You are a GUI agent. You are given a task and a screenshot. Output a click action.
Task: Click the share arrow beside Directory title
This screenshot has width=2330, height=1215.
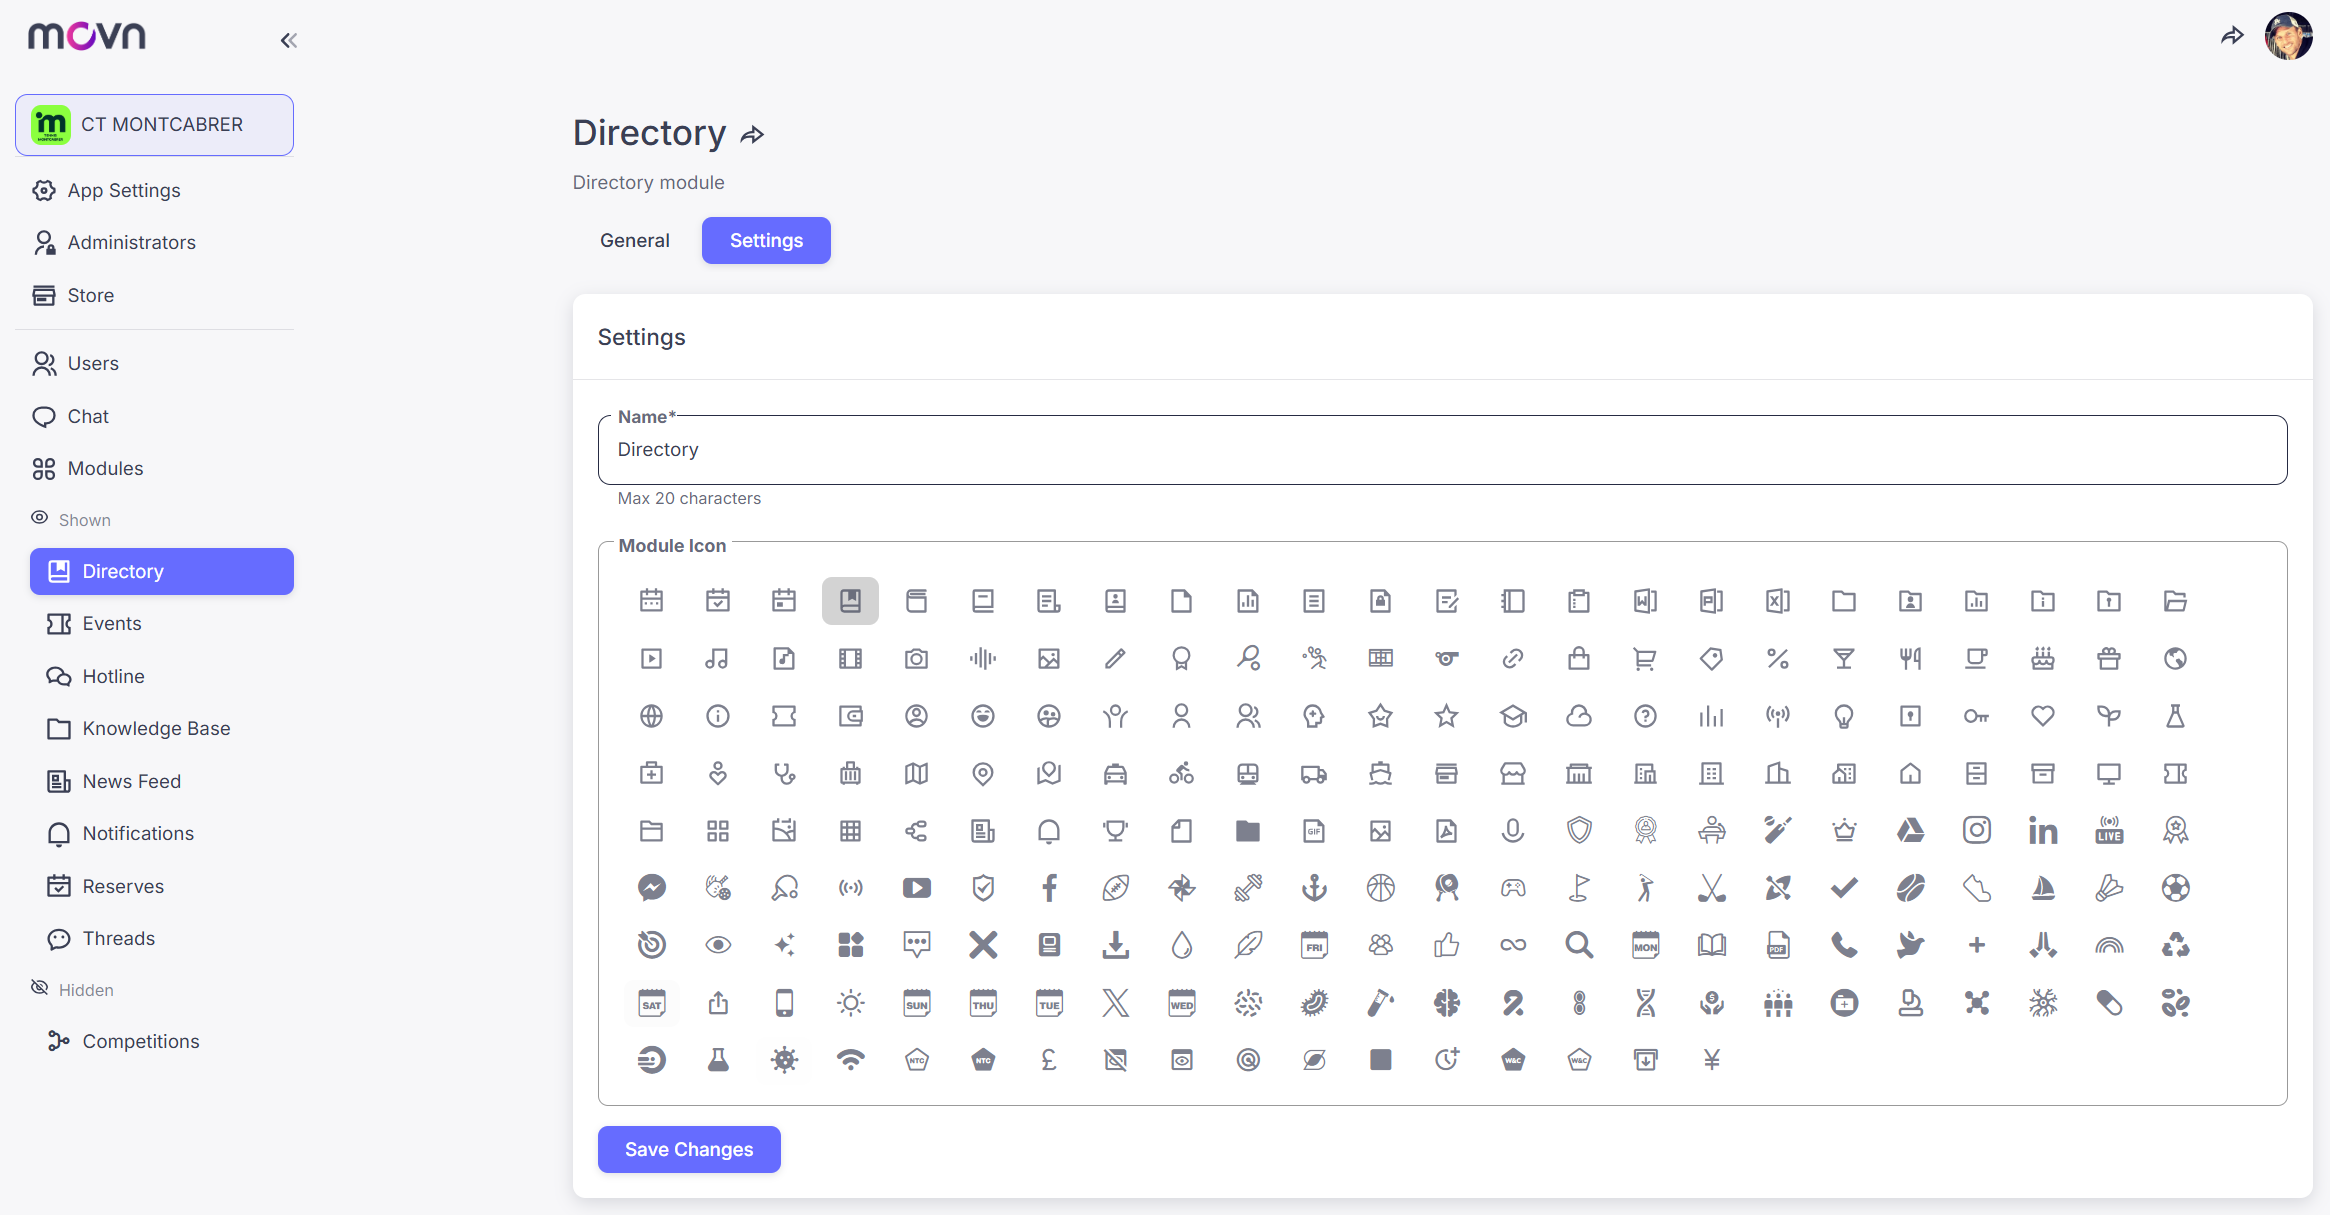752,135
